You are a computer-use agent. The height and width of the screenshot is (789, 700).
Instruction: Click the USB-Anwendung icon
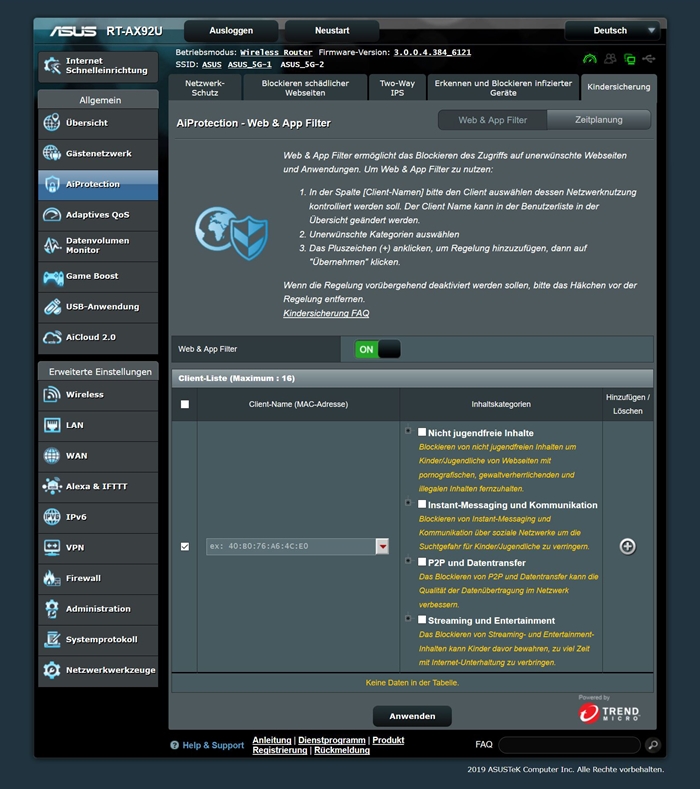[52, 306]
